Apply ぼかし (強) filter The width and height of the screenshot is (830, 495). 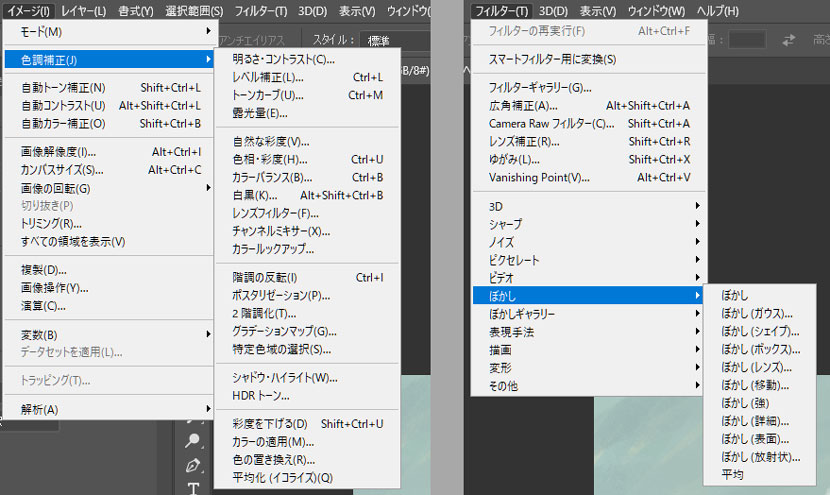click(x=760, y=403)
